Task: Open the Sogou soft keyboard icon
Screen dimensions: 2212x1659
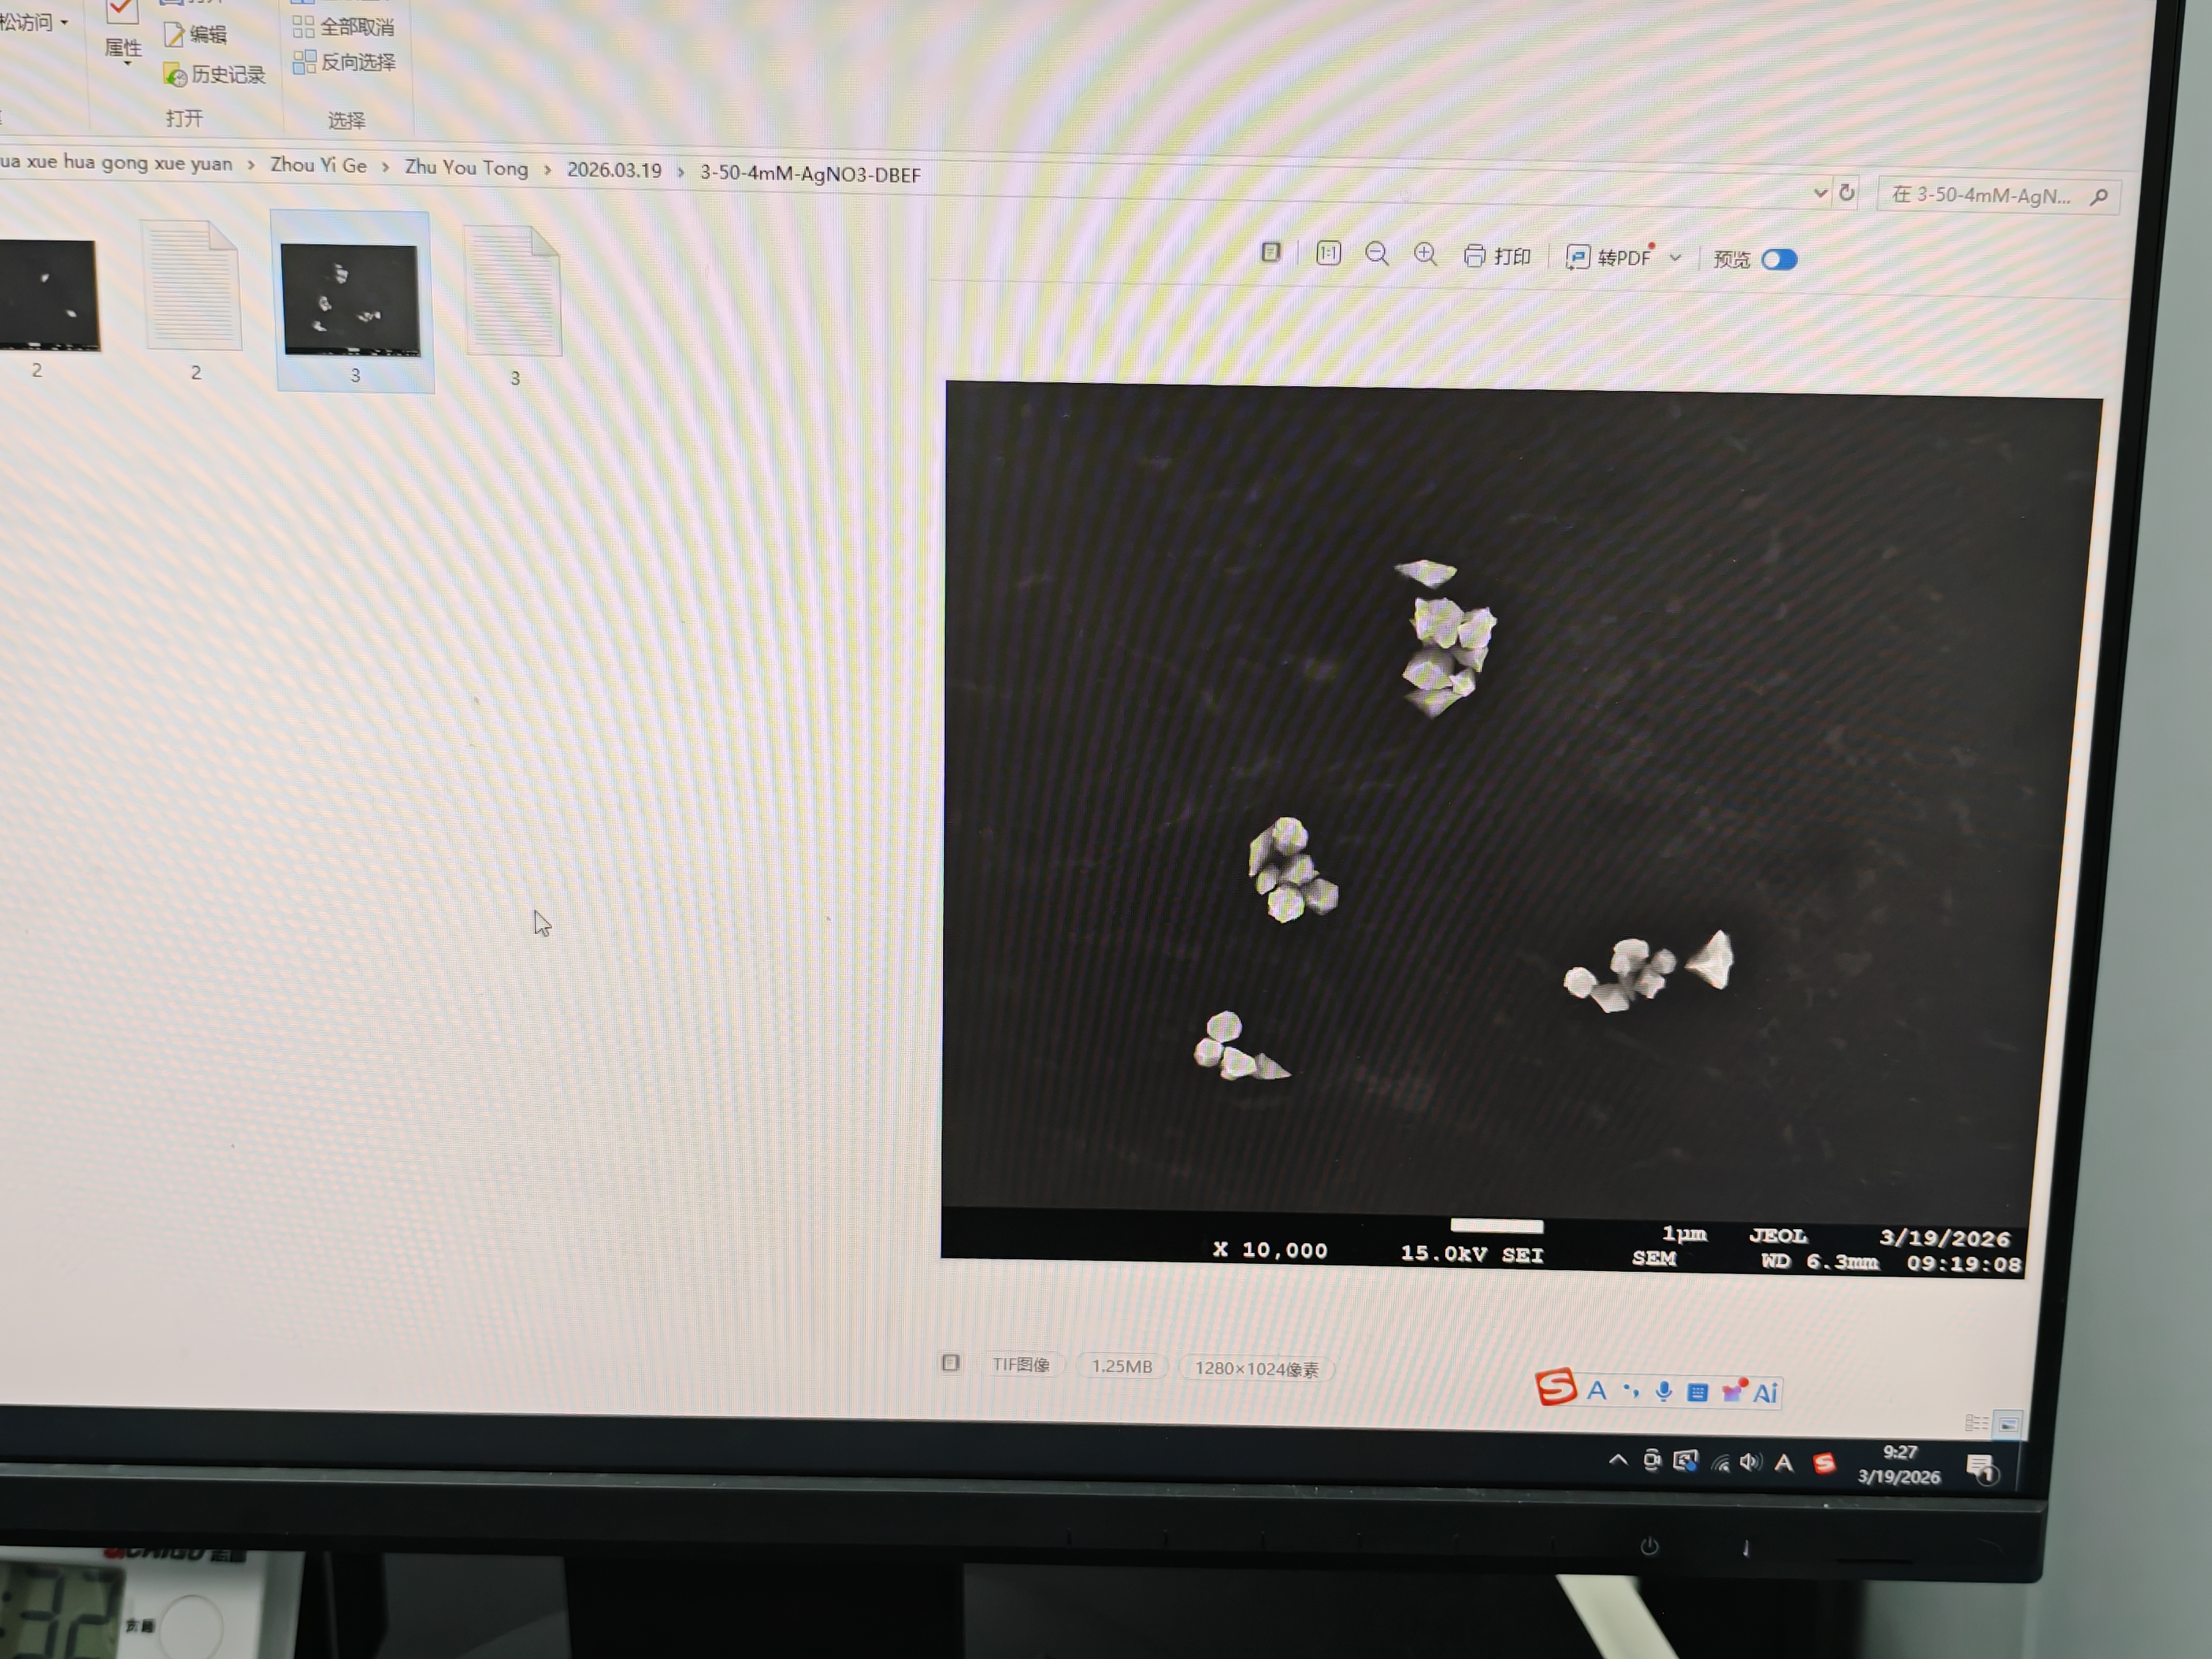Action: click(x=1697, y=1392)
